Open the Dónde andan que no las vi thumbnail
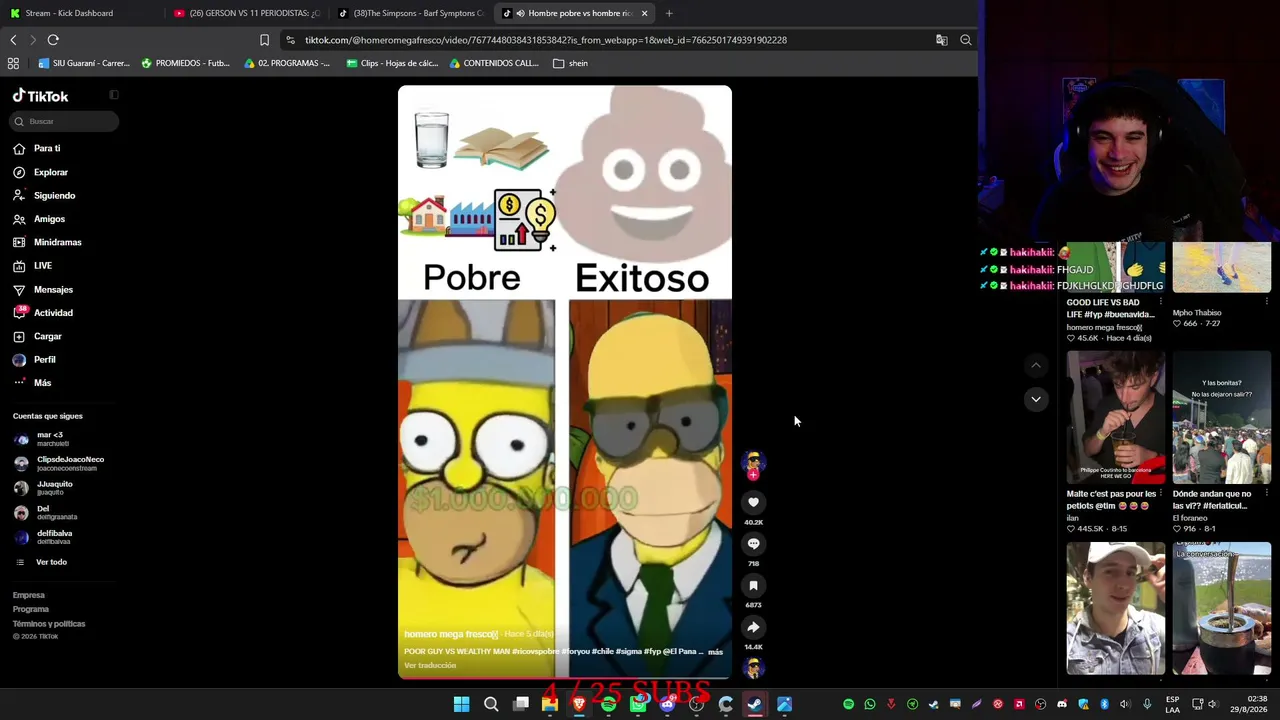Viewport: 1280px width, 720px height. (1222, 418)
